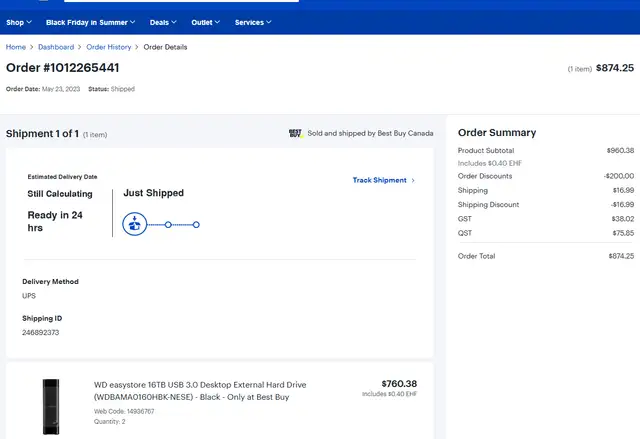Select Web Code 14936767 text
Screen dimensions: 640x439
pos(124,411)
